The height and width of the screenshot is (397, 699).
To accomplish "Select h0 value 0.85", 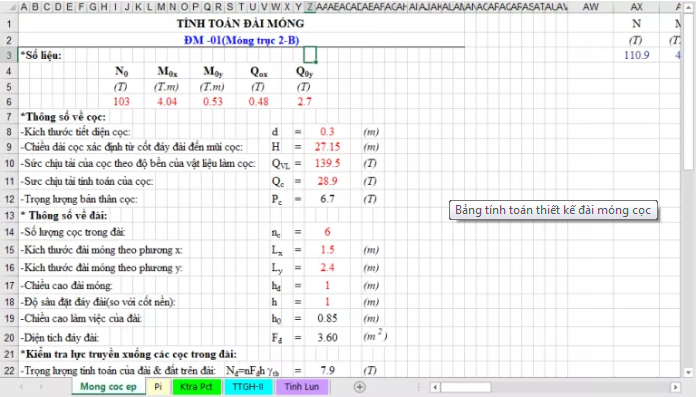I will (x=327, y=319).
